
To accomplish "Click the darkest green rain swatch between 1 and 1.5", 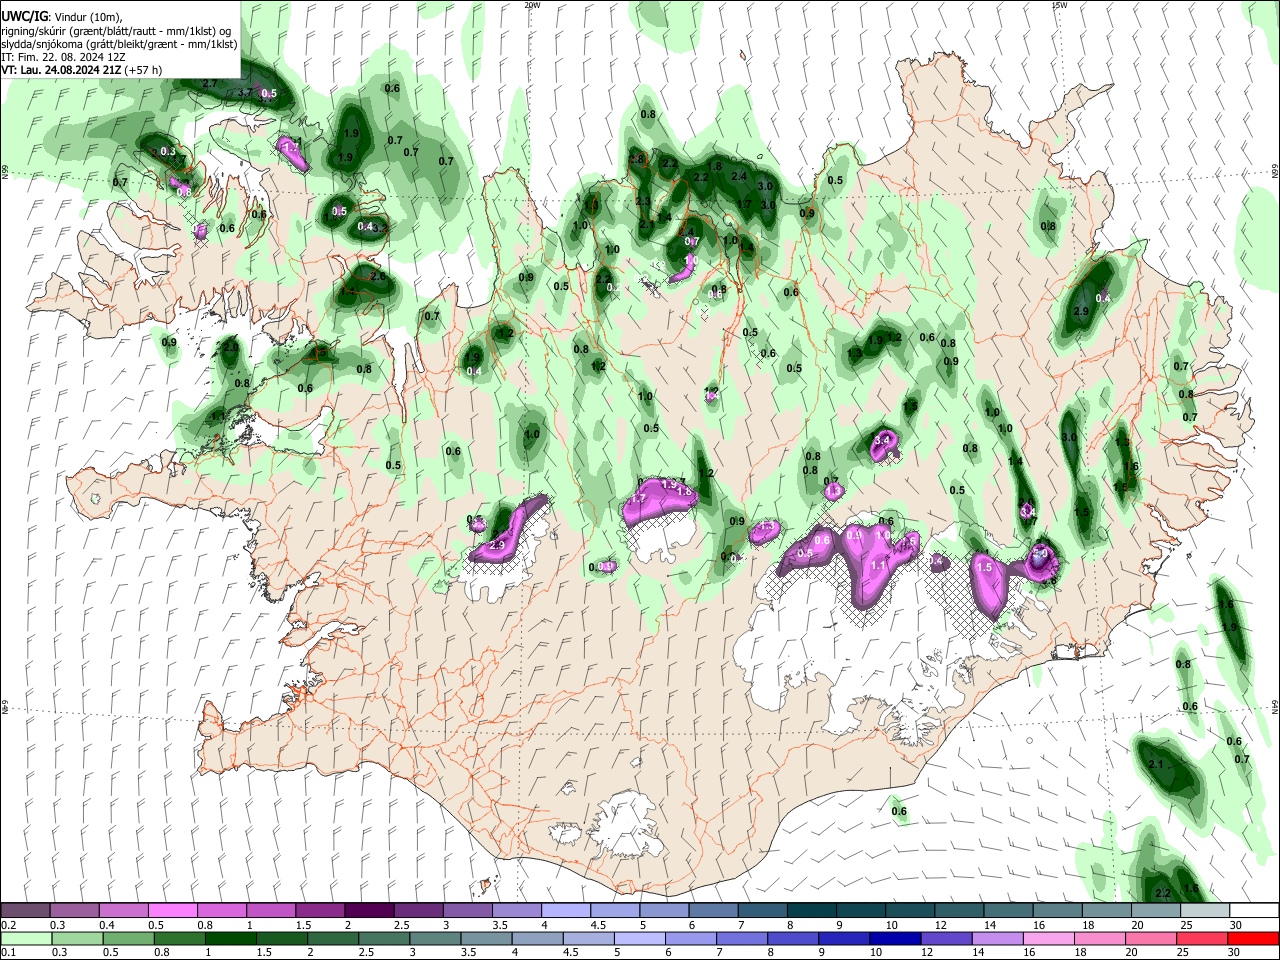I will pos(230,938).
